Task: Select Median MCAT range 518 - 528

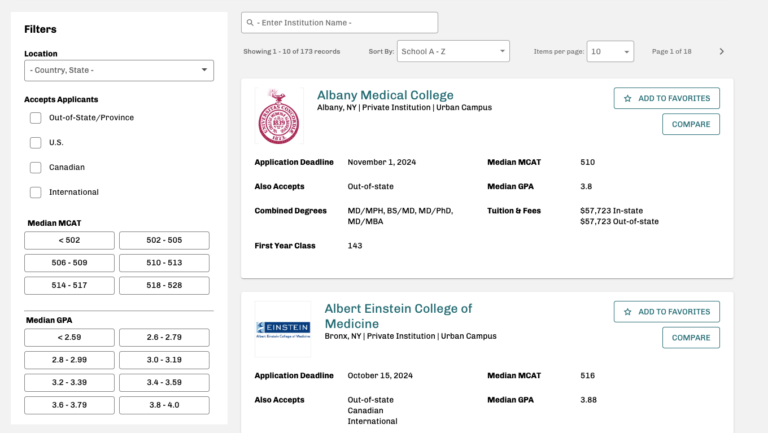Action: tap(164, 286)
